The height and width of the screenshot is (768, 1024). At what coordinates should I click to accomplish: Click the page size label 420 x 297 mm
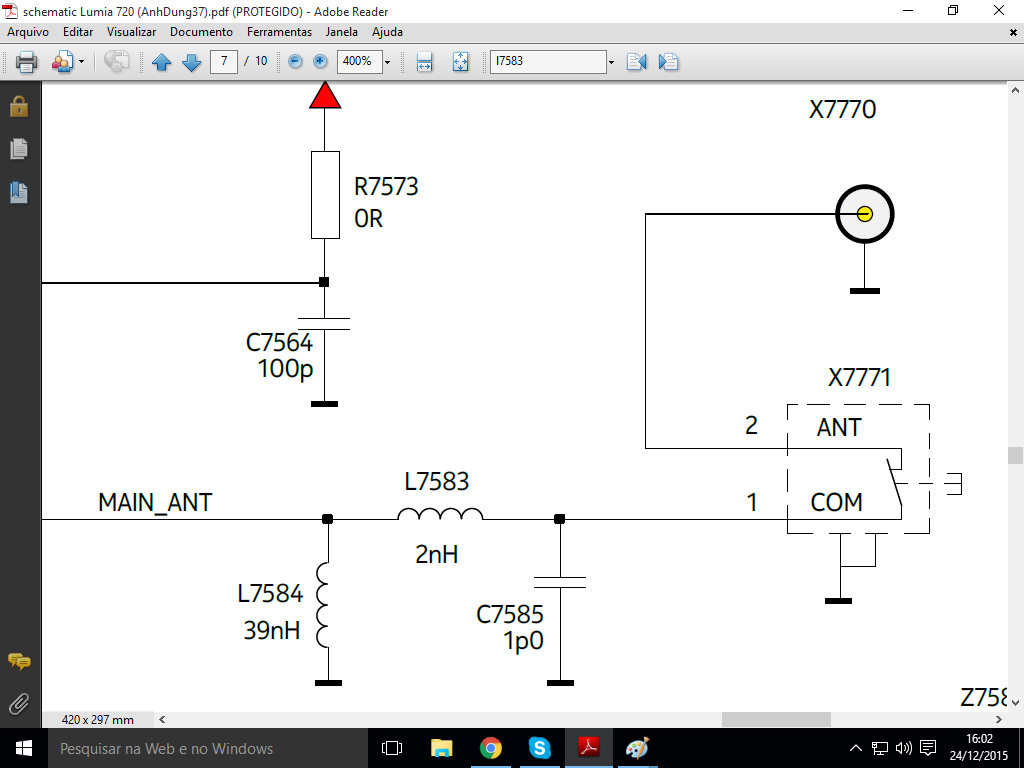pos(97,720)
